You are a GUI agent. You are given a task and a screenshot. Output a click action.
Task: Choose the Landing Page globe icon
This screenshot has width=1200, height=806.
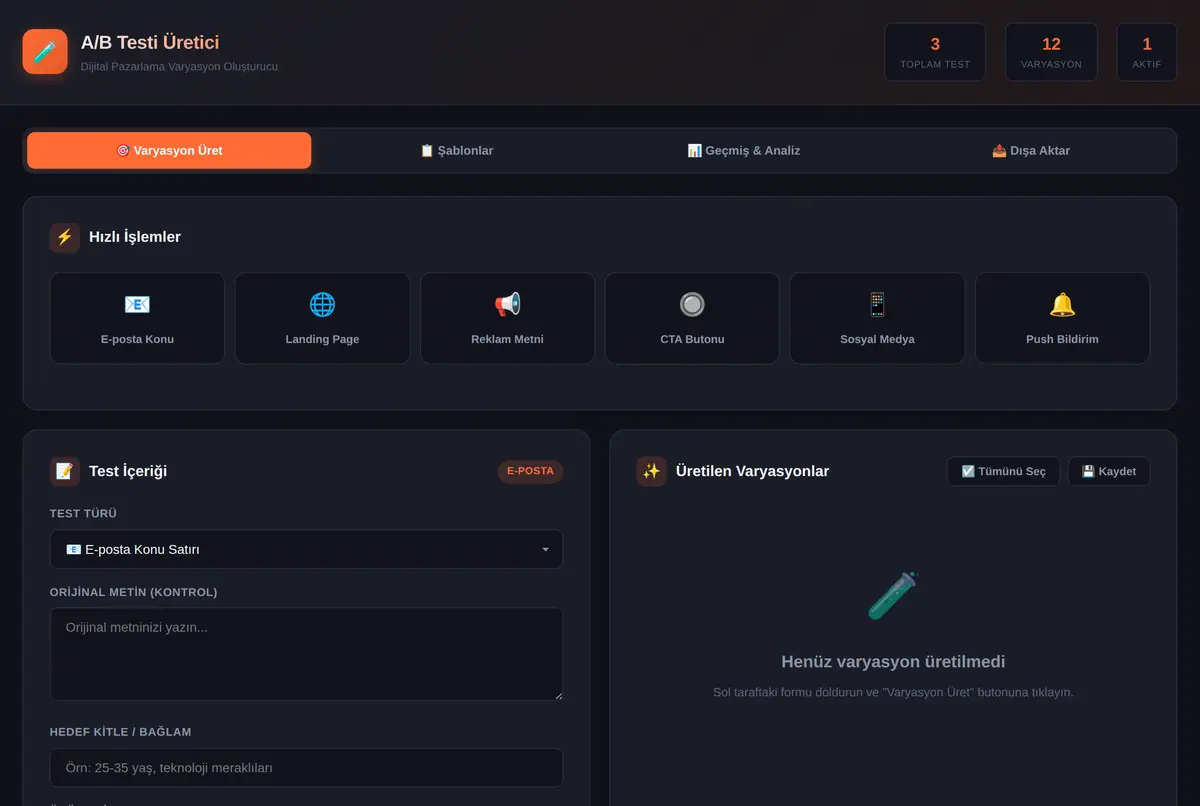(x=322, y=305)
